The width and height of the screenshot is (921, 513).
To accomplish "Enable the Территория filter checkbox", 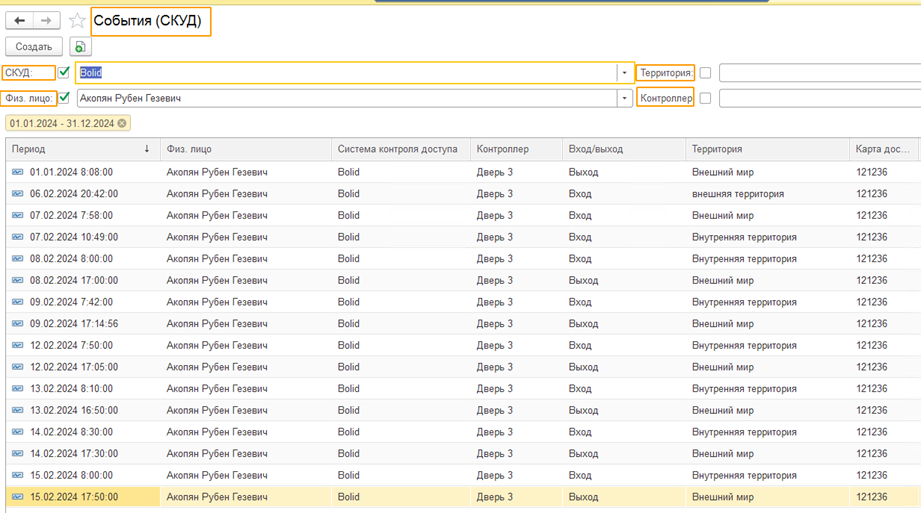I will click(x=705, y=73).
